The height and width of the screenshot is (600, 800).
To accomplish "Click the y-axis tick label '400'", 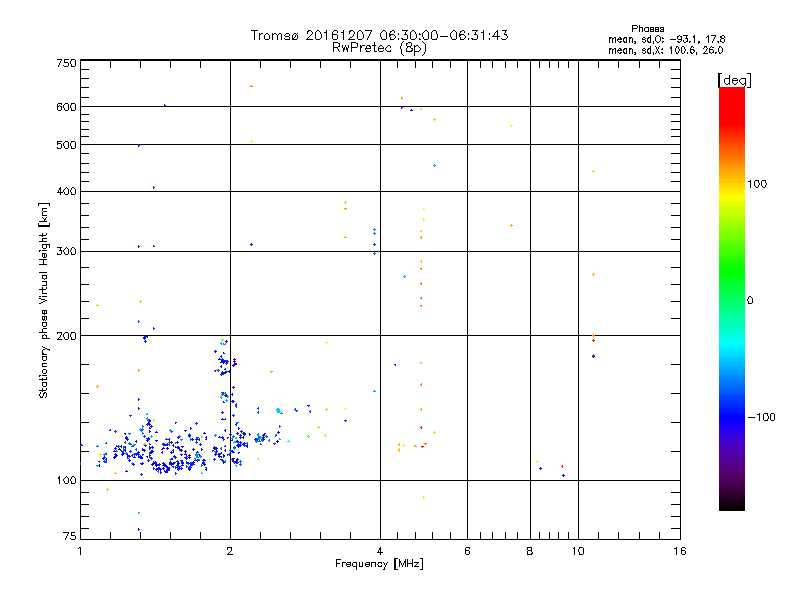I will click(x=67, y=191).
